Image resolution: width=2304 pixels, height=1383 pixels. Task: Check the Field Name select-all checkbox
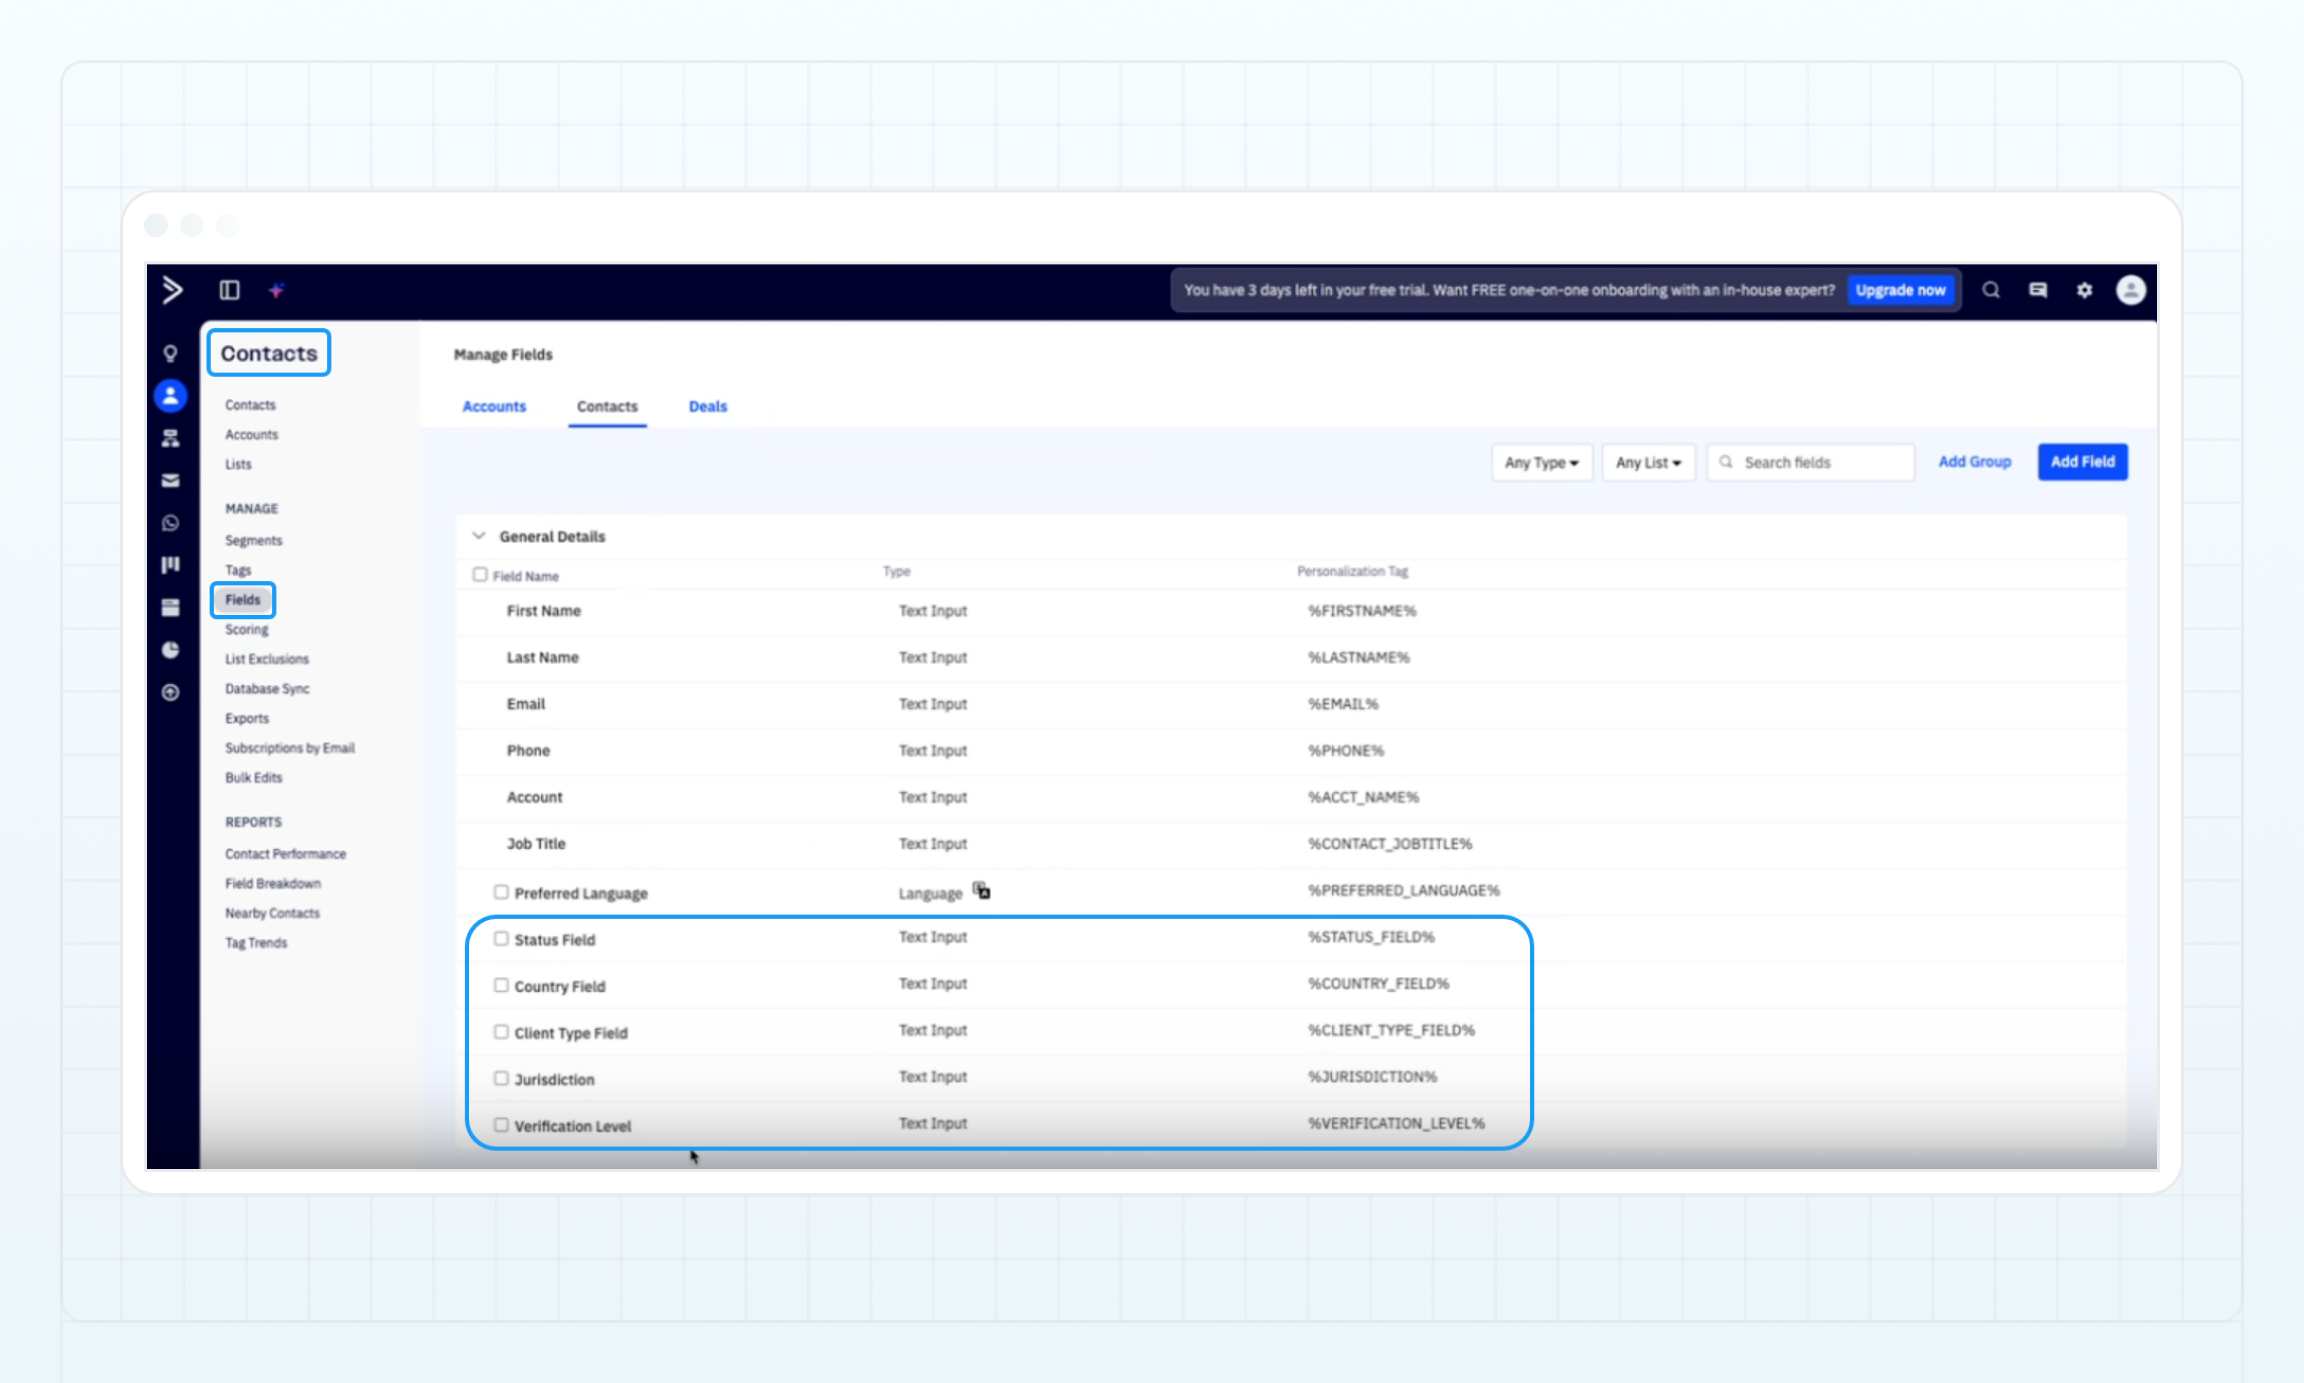[x=481, y=574]
